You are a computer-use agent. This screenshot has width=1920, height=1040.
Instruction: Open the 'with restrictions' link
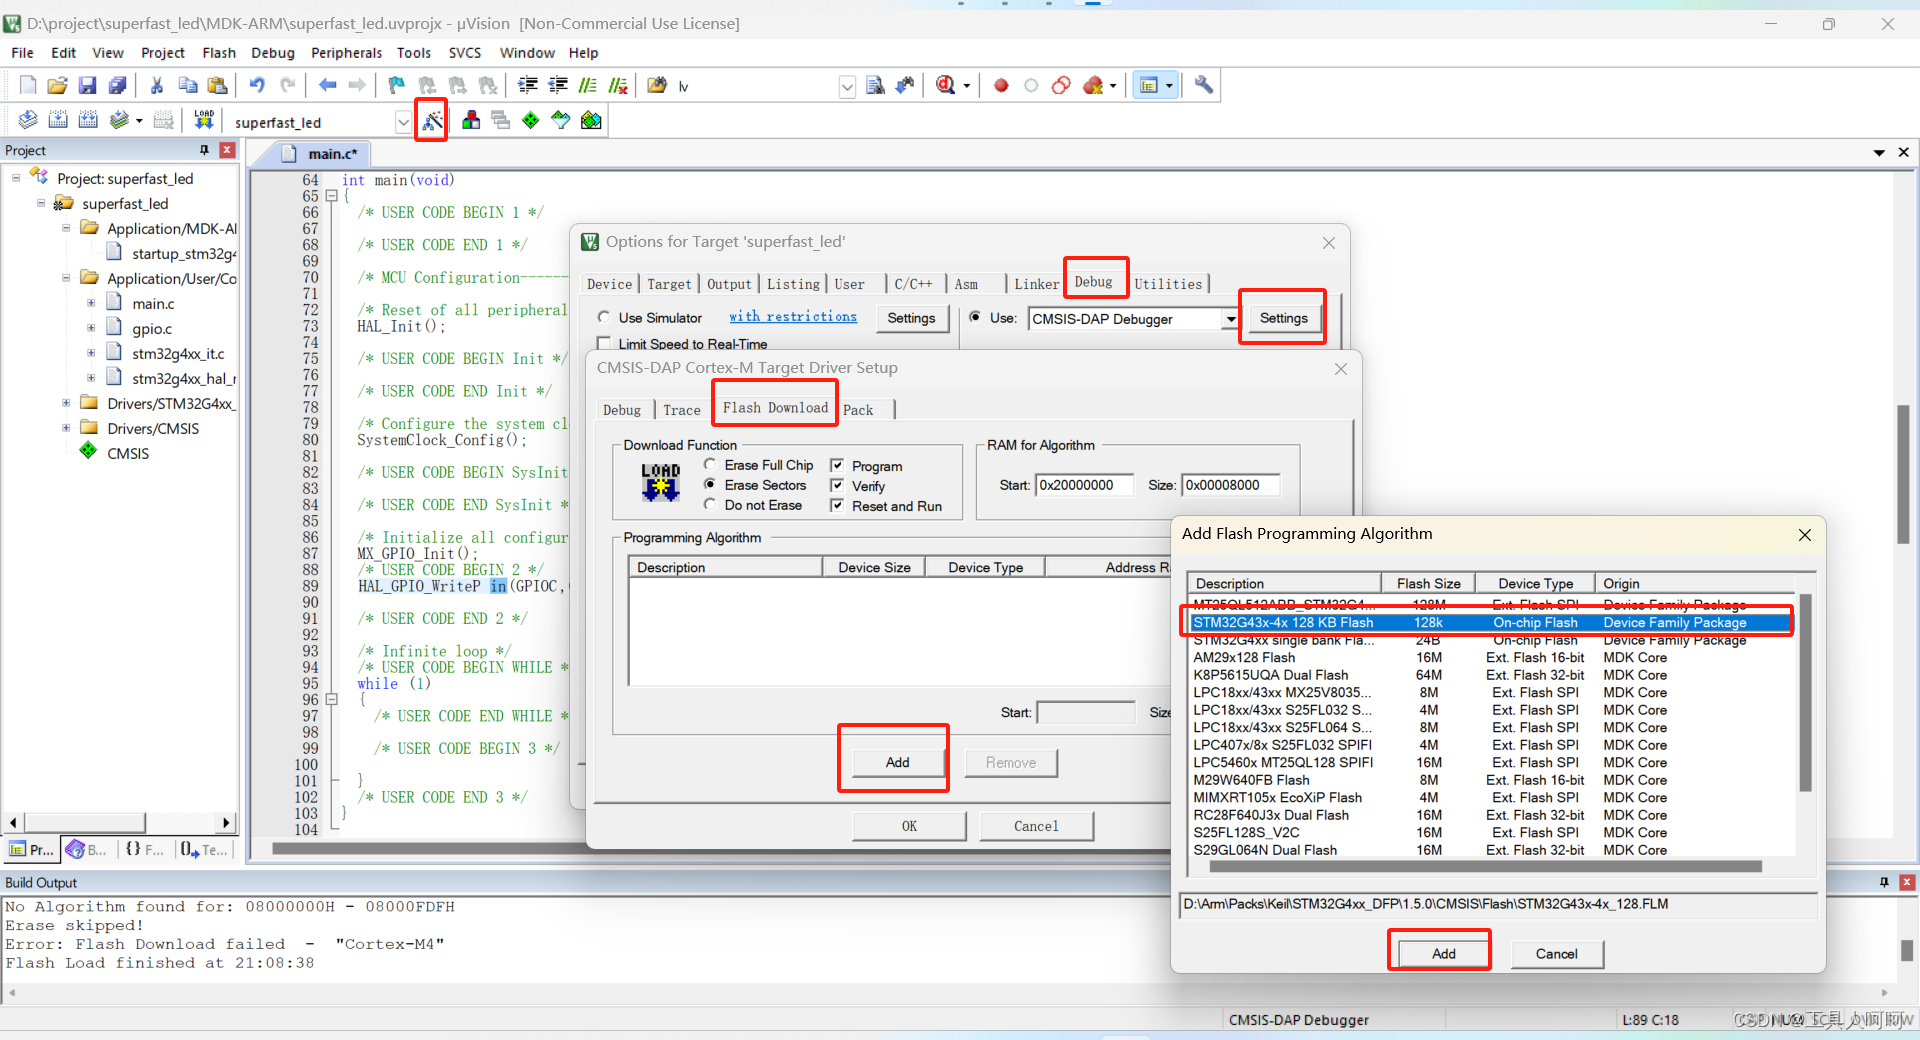(793, 317)
